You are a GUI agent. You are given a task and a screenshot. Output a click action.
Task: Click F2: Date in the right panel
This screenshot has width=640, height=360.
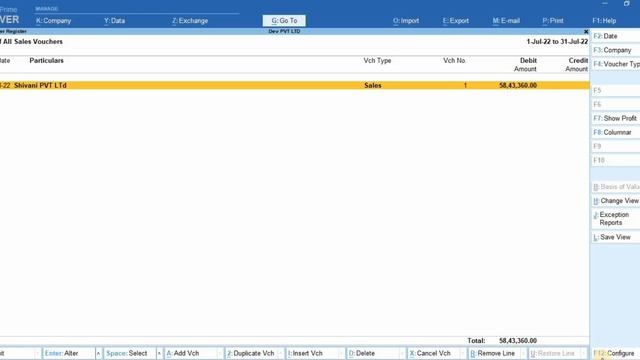pos(616,36)
